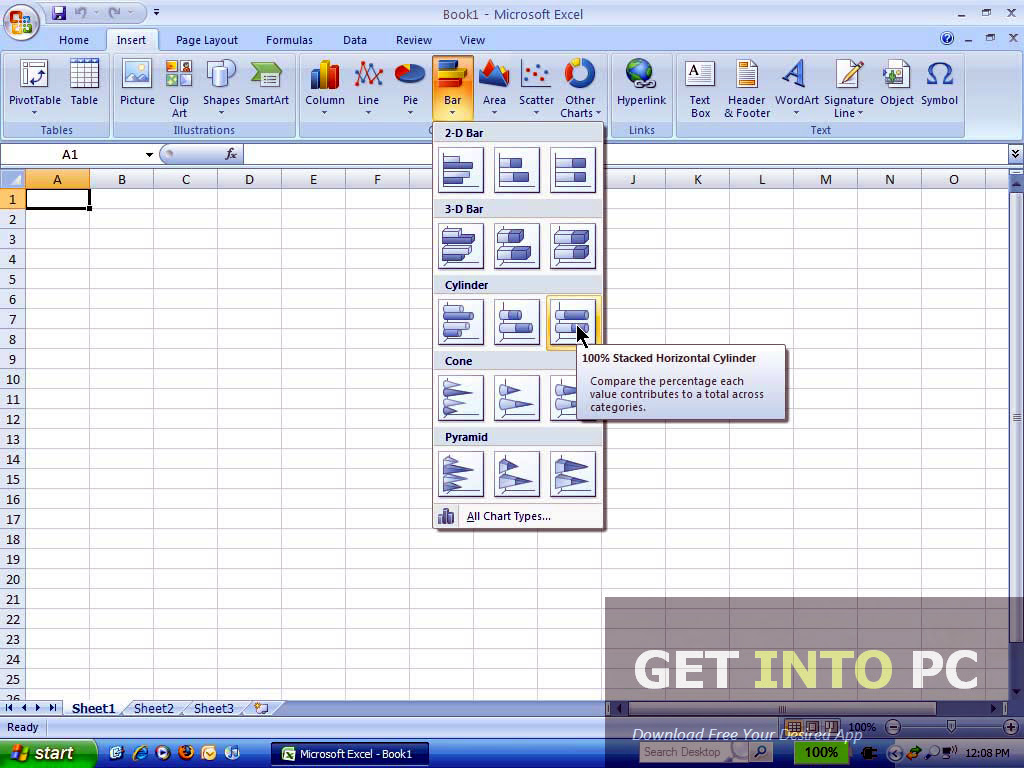Open the Pie chart dropdown
1024x768 pixels.
[x=410, y=88]
